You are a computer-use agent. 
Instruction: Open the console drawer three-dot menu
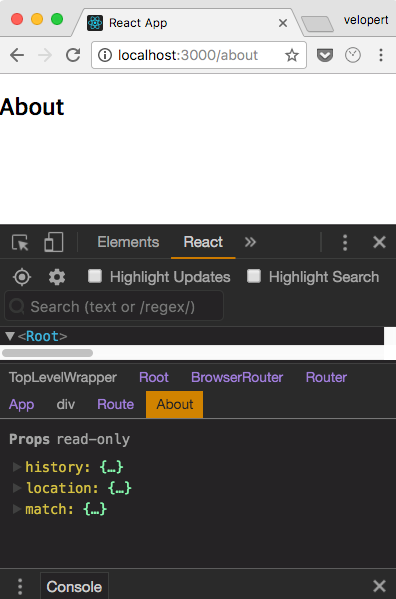[x=20, y=586]
